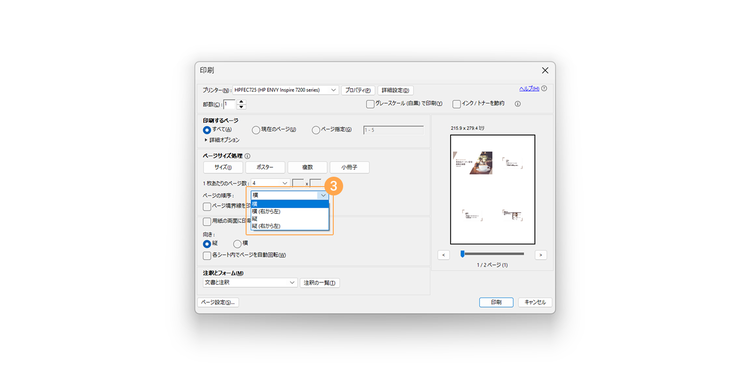Open ページ設定 page setup
The image size is (750, 375).
218,302
